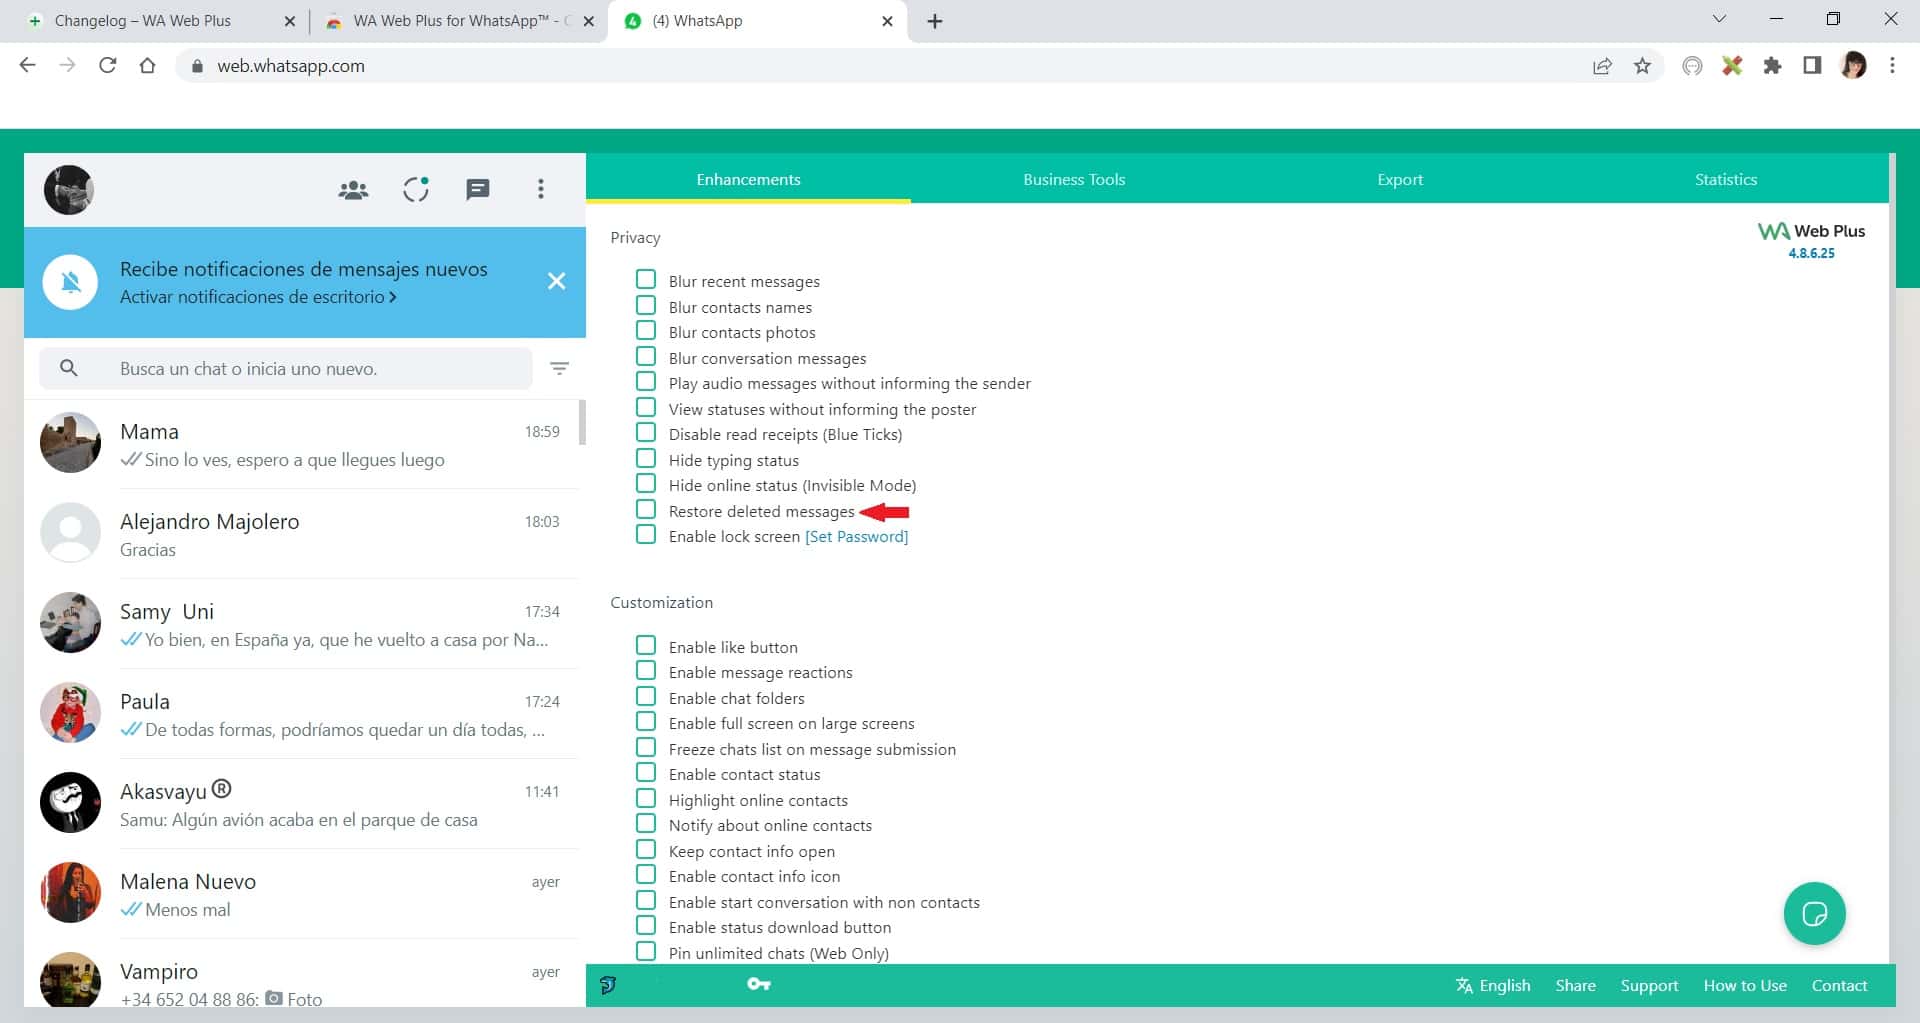Click the unread chats filter icon
The image size is (1920, 1023).
point(560,369)
